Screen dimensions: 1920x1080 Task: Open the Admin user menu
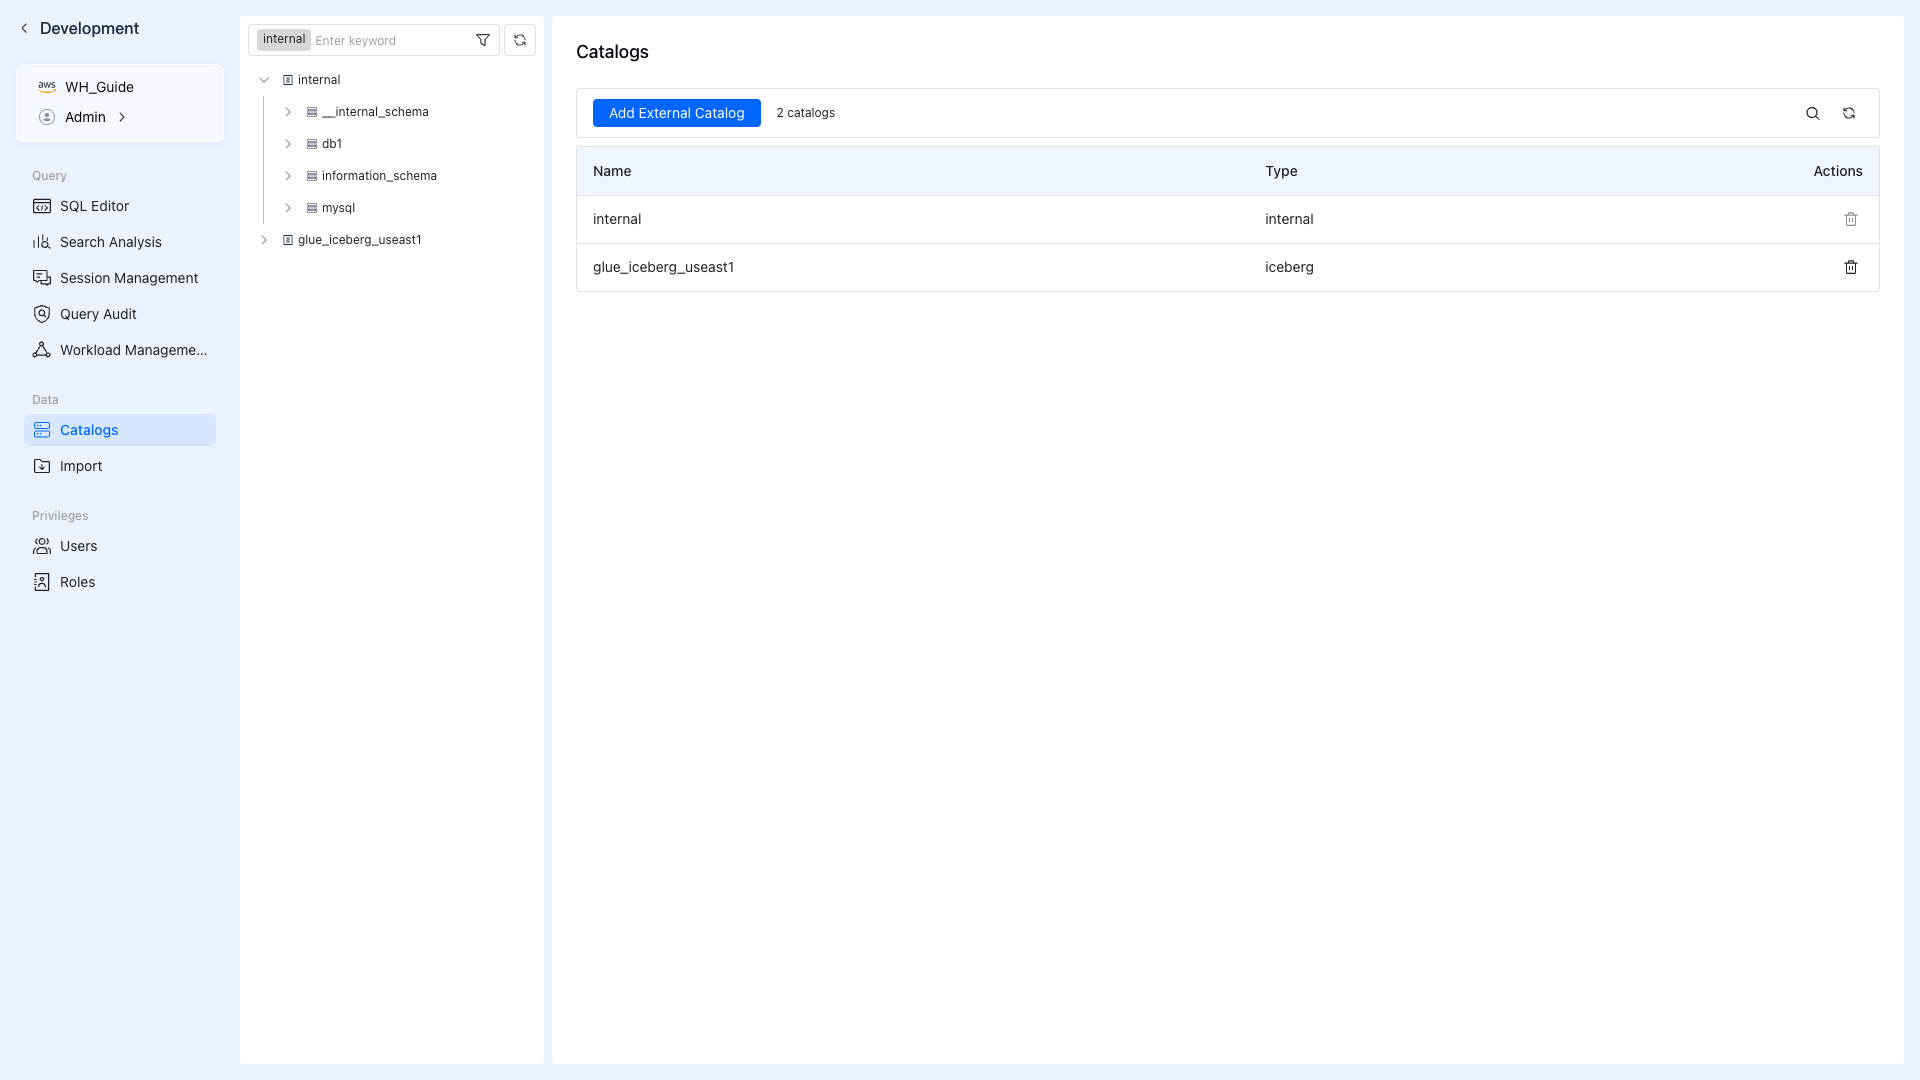point(85,117)
